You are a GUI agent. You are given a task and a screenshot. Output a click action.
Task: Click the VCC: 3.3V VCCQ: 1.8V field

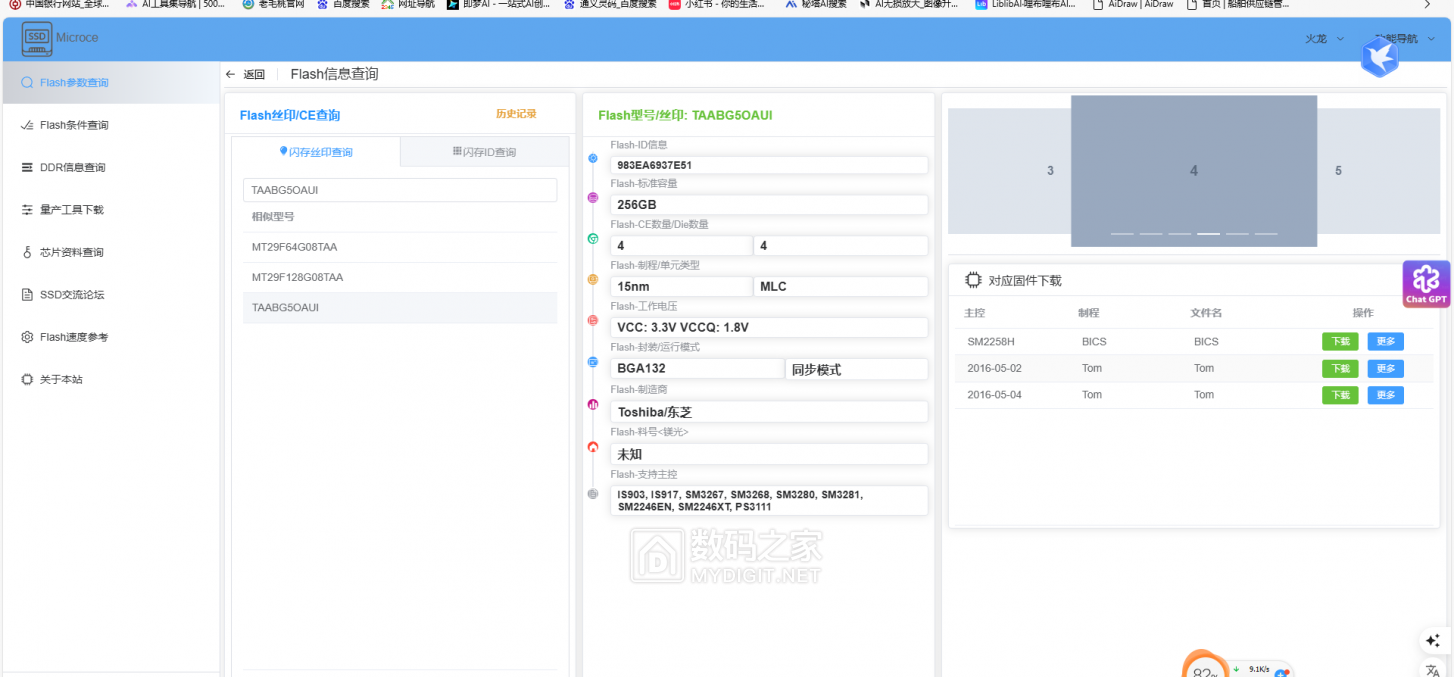pos(769,327)
